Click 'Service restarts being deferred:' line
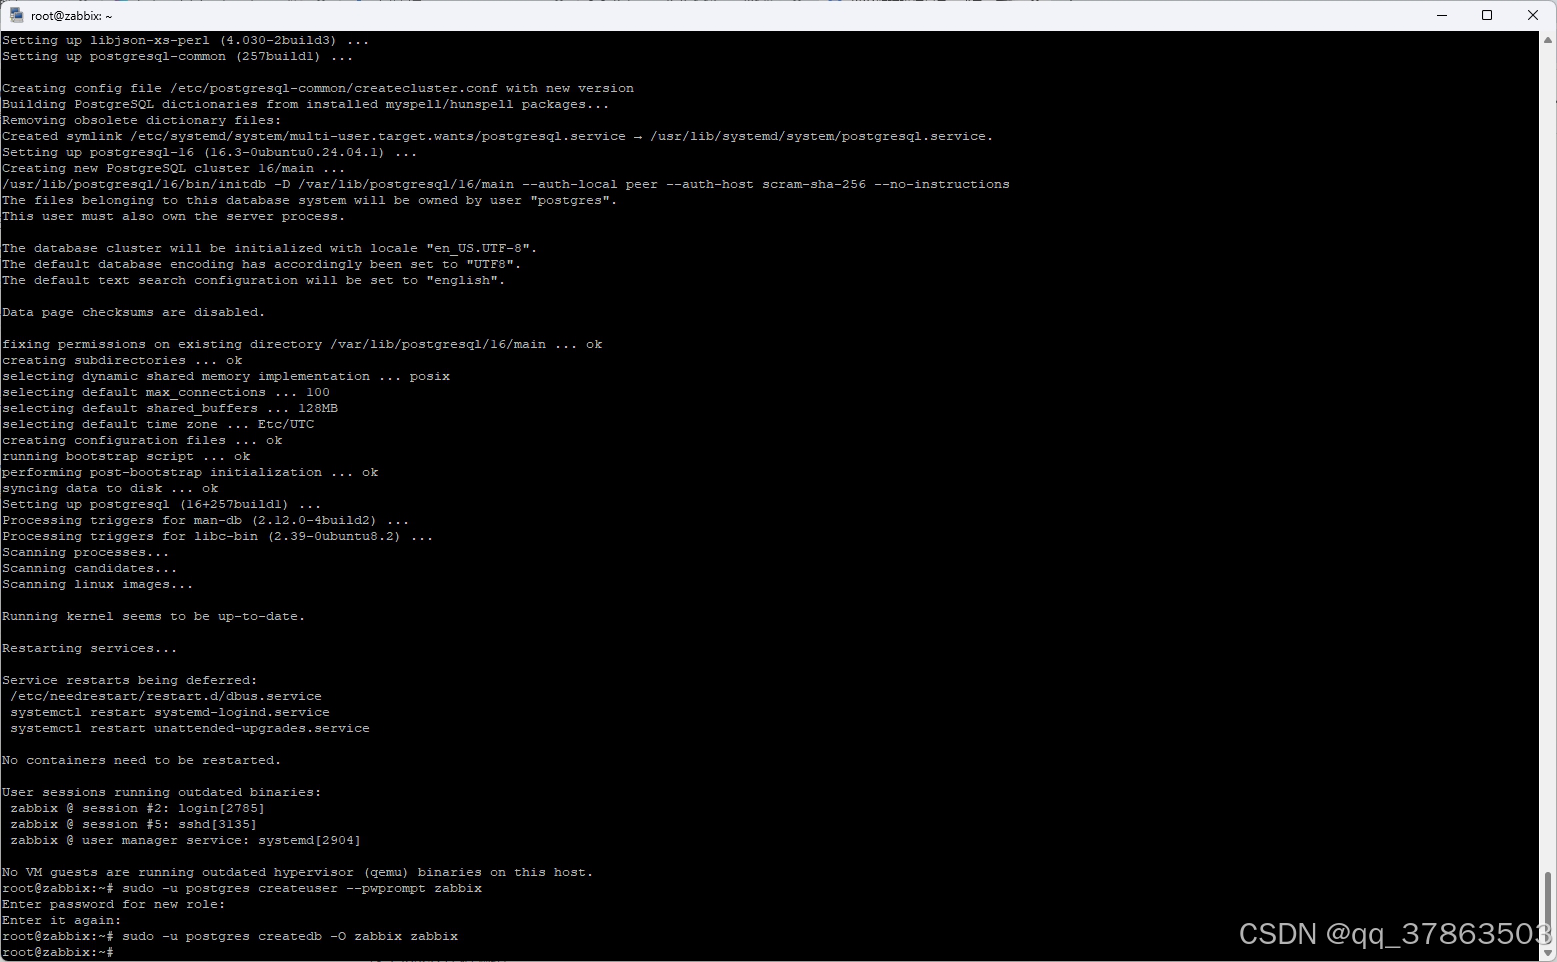Screen dimensions: 1557x962 click(130, 680)
